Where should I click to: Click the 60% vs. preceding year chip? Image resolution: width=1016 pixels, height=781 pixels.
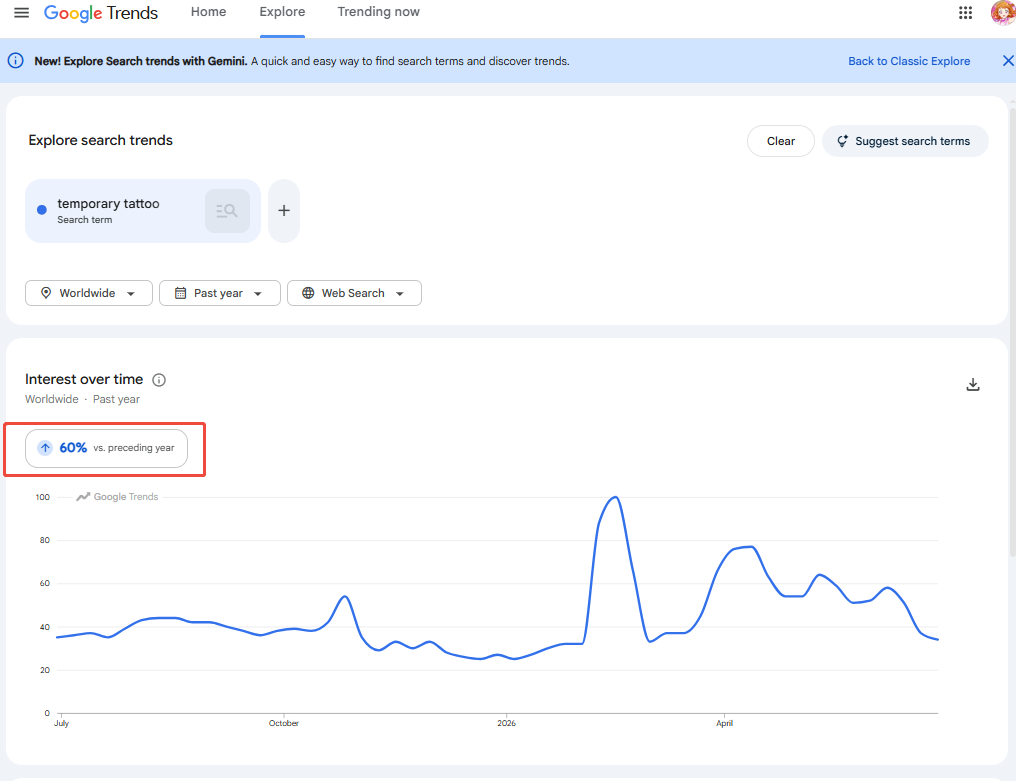pyautogui.click(x=106, y=448)
